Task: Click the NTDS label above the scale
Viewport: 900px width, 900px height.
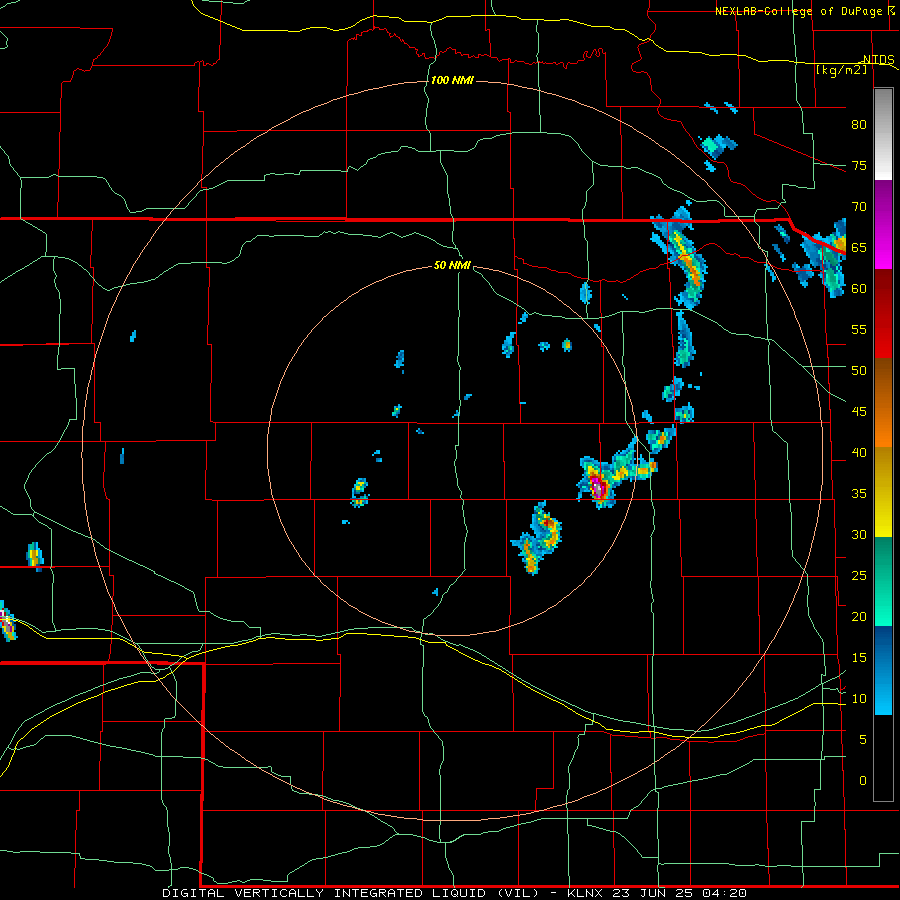Action: pyautogui.click(x=879, y=59)
